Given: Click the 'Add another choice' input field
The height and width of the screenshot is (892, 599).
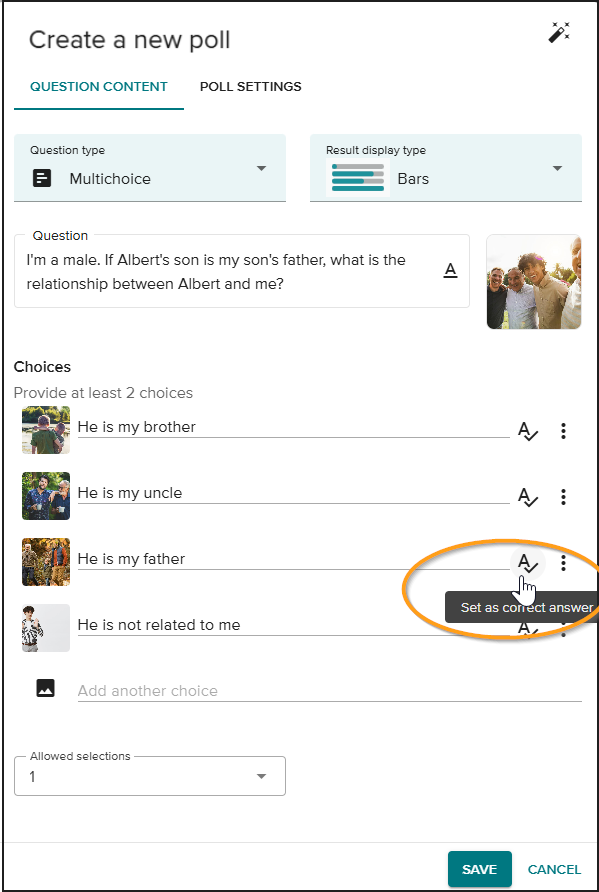Looking at the screenshot, I should [329, 691].
